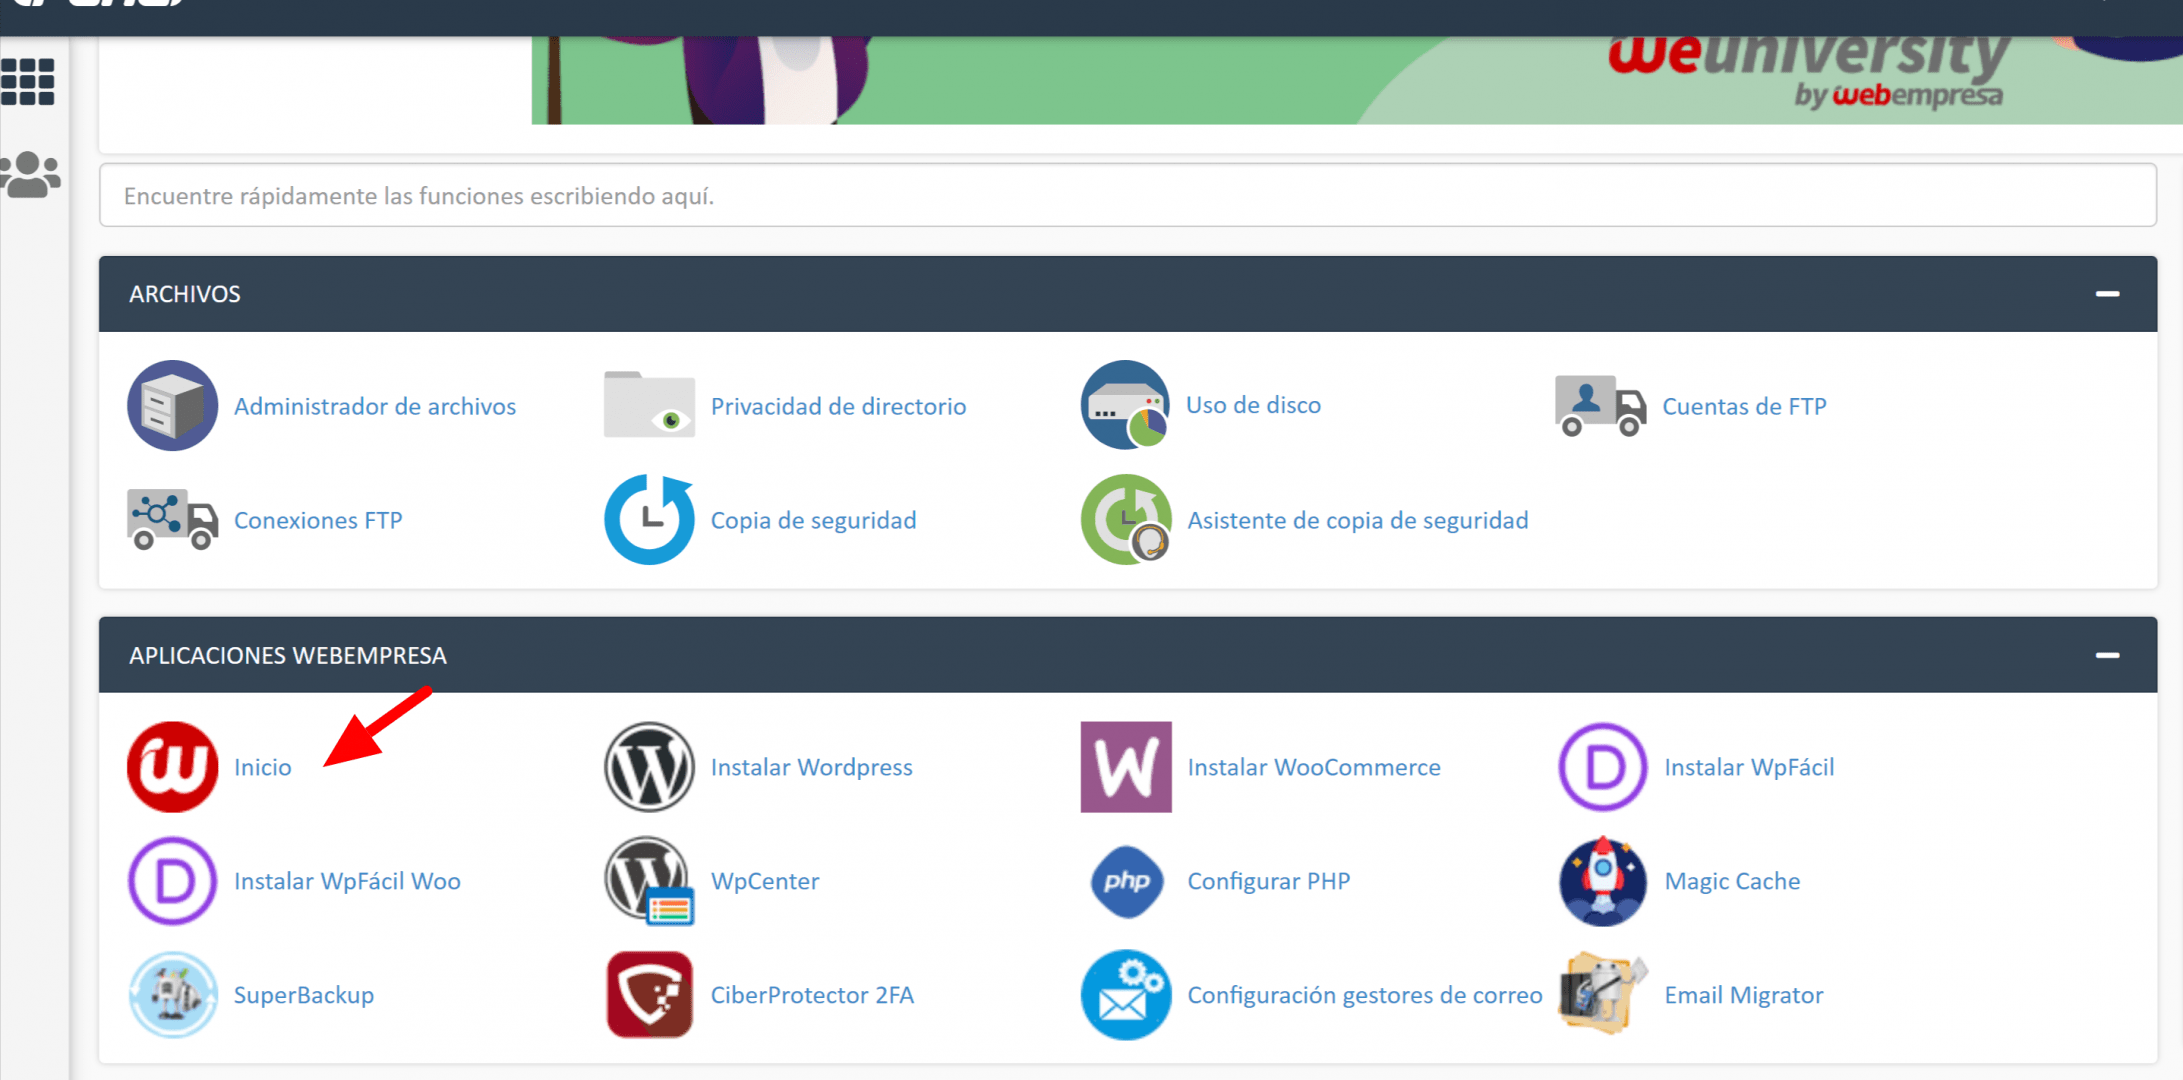
Task: Open the Administrador de archivos link
Action: pos(375,406)
